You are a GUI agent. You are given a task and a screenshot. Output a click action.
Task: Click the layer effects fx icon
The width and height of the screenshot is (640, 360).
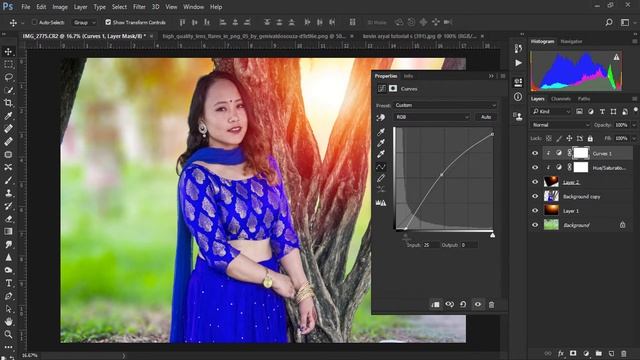(x=561, y=353)
